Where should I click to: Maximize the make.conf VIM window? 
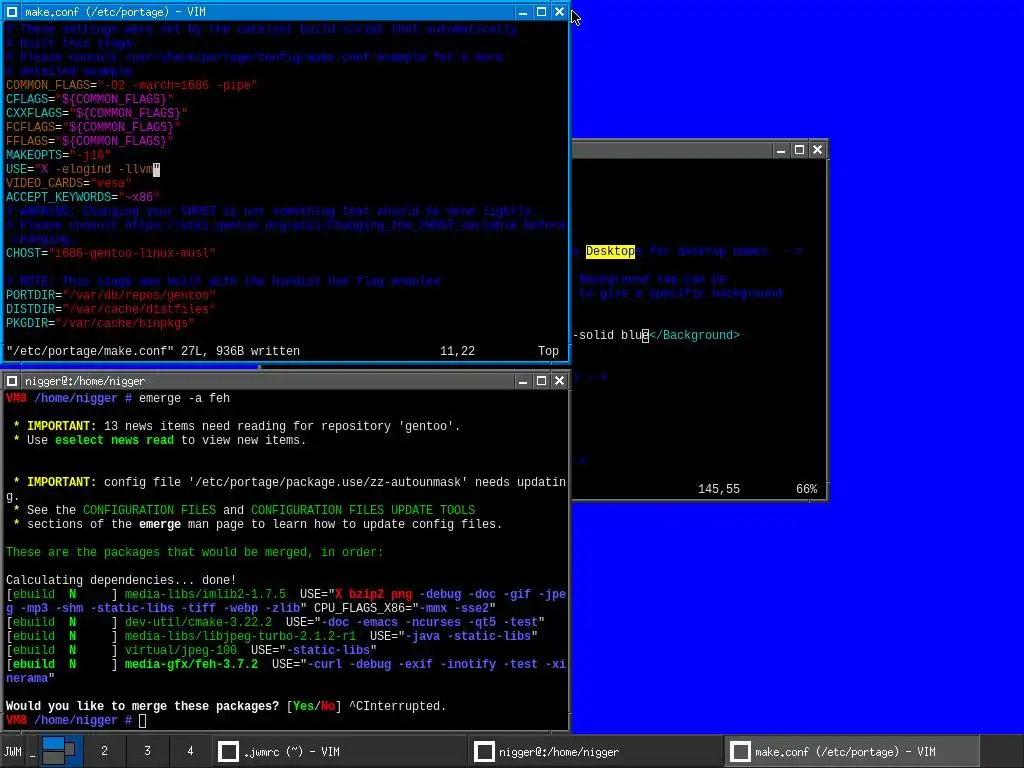click(x=541, y=12)
